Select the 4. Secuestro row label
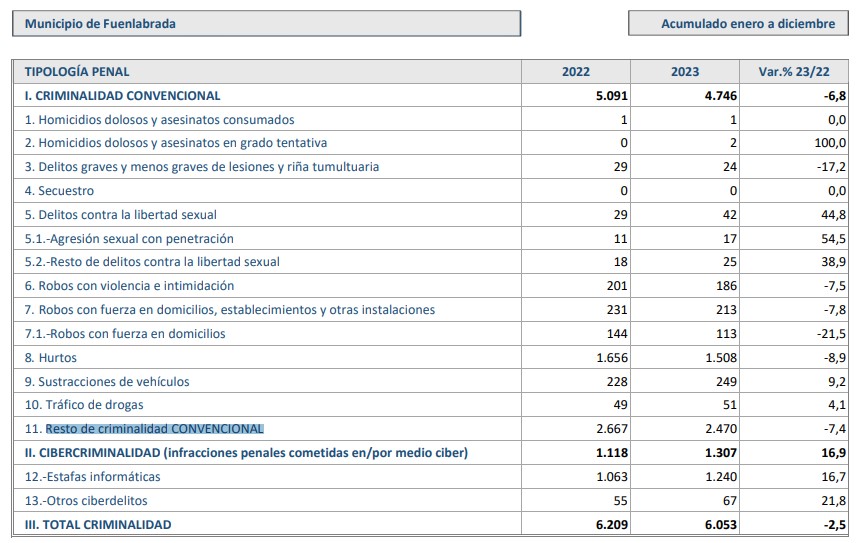 pyautogui.click(x=59, y=191)
